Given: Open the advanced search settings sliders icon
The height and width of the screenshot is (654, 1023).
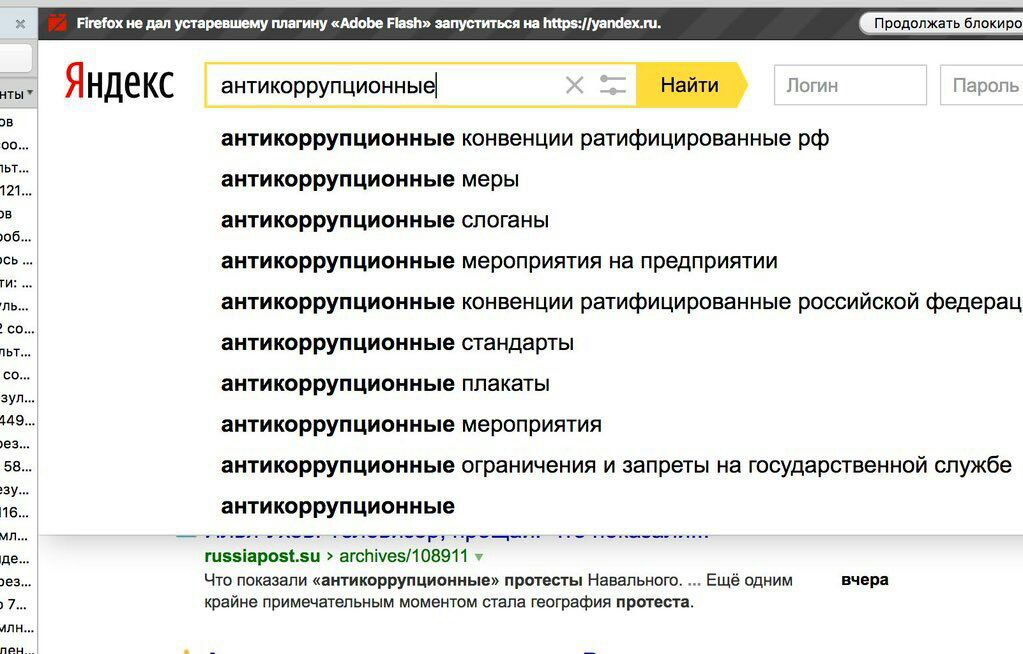Looking at the screenshot, I should click(613, 85).
